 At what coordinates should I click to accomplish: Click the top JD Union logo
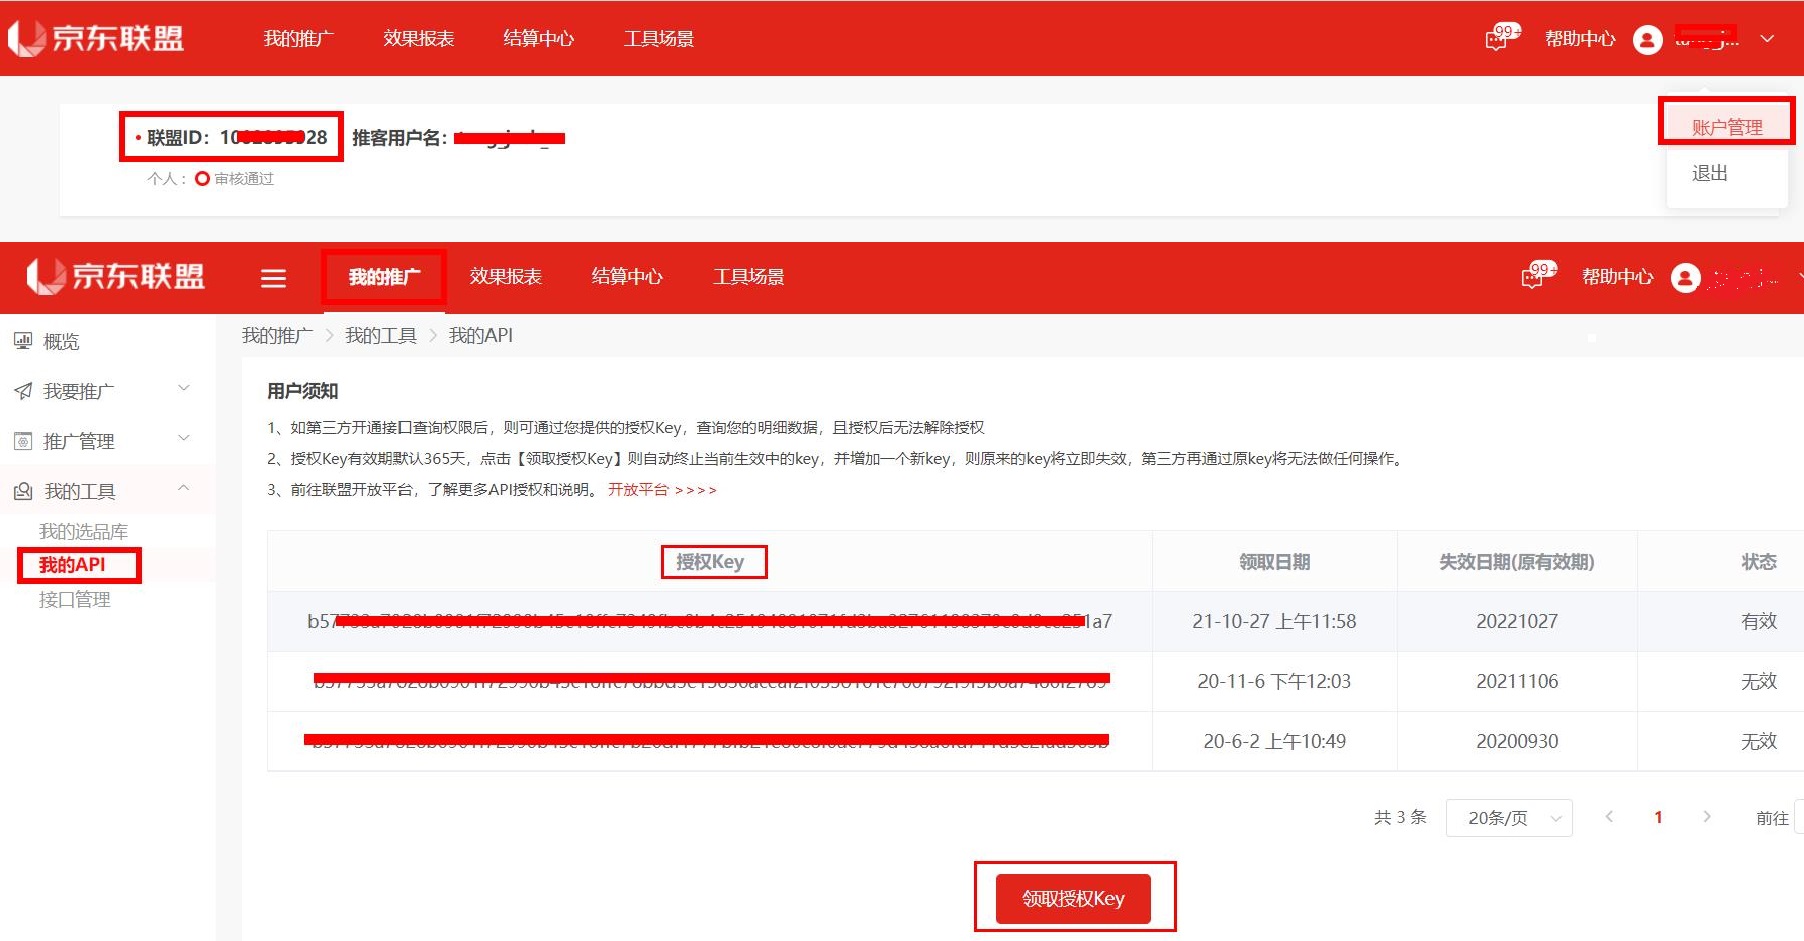pyautogui.click(x=96, y=38)
